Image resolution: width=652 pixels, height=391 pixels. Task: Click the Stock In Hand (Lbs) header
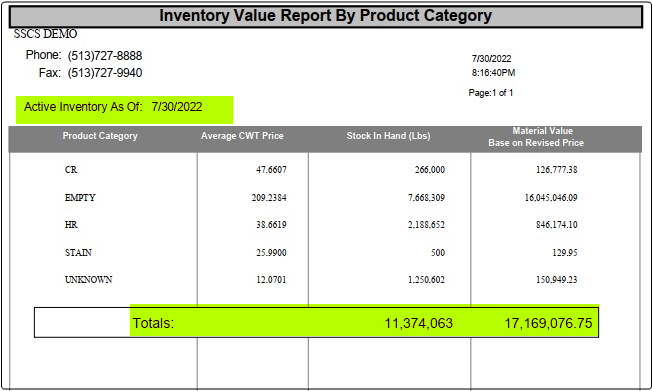tap(388, 136)
